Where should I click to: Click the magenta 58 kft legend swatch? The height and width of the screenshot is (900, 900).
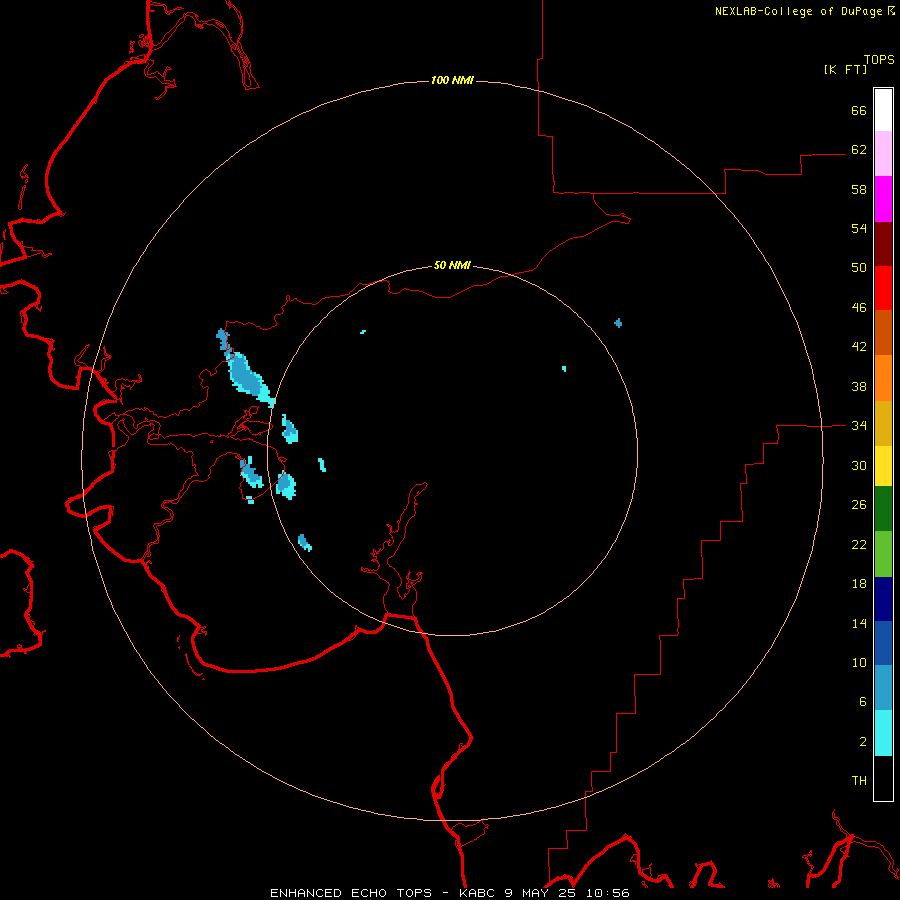883,199
